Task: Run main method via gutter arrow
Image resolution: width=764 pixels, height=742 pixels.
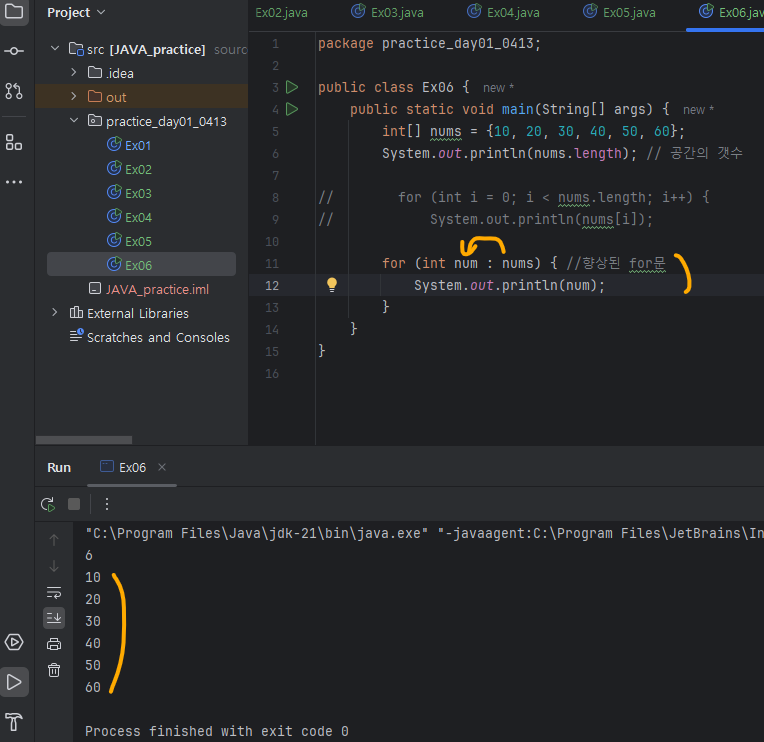Action: pyautogui.click(x=292, y=109)
